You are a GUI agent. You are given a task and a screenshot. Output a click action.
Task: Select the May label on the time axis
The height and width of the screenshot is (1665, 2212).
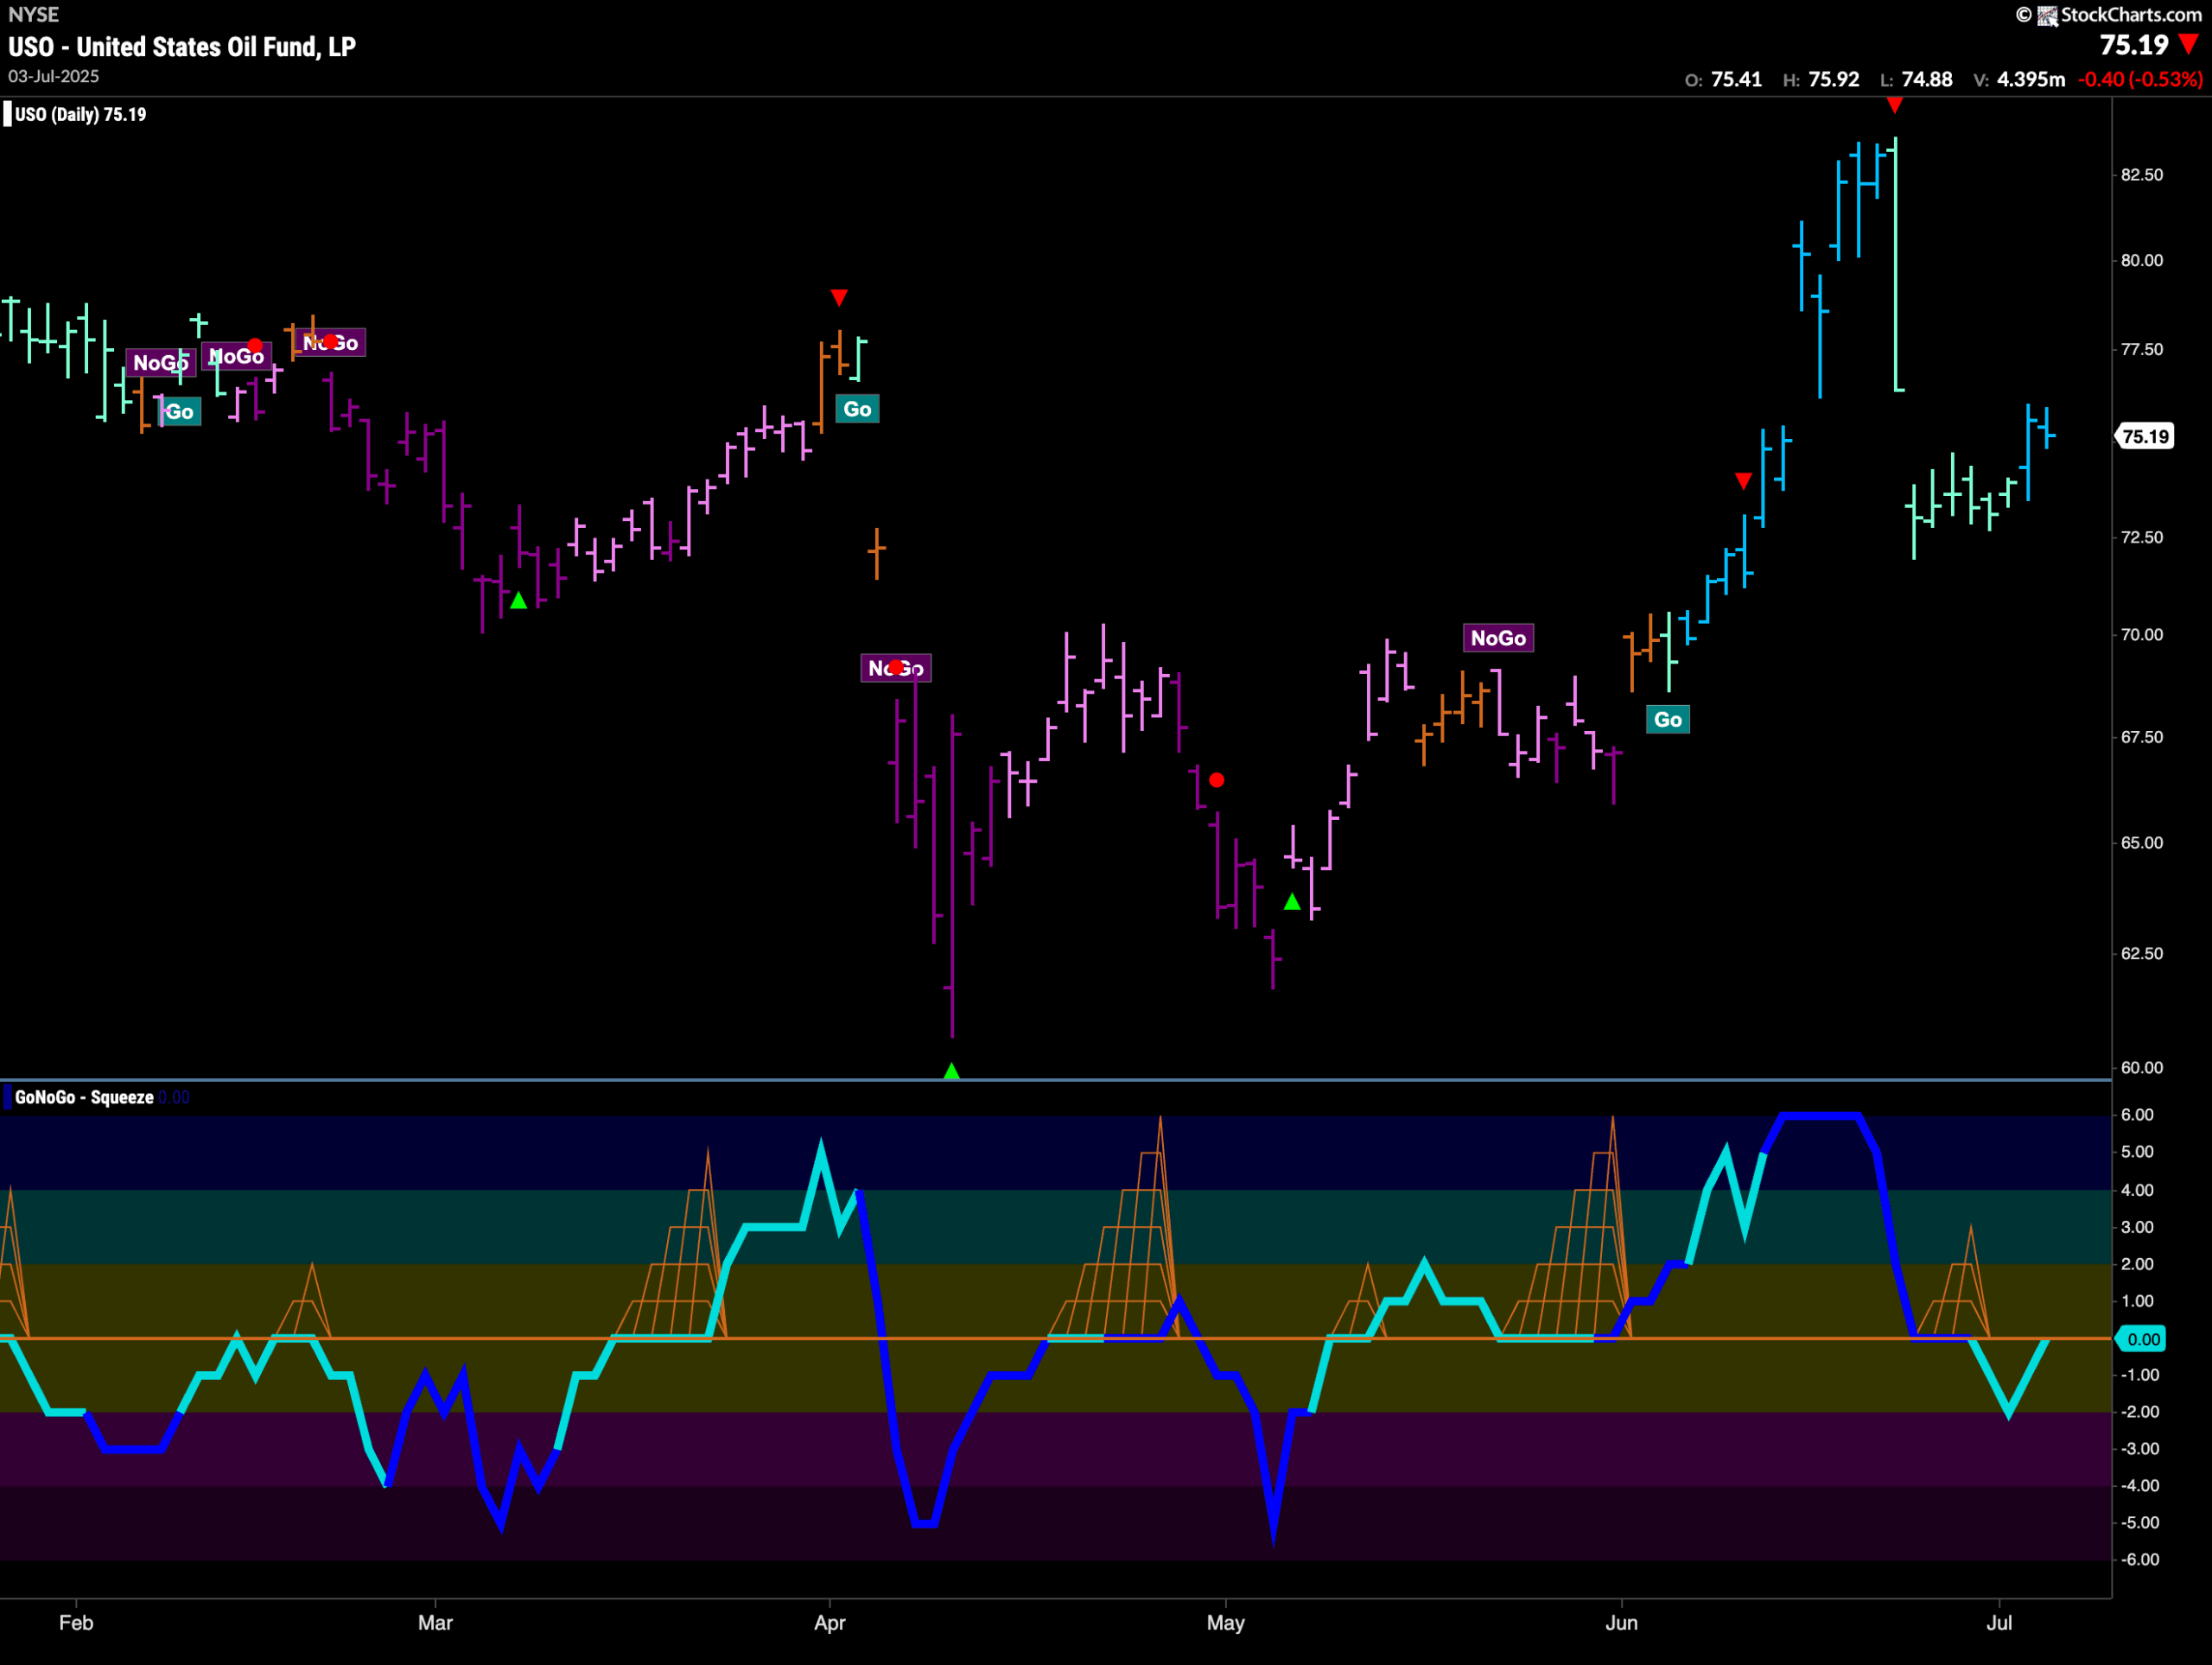pos(1226,1622)
